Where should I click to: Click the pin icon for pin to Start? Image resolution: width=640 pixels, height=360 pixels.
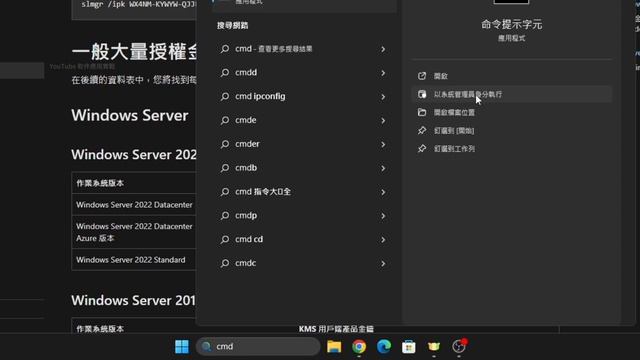click(x=422, y=131)
